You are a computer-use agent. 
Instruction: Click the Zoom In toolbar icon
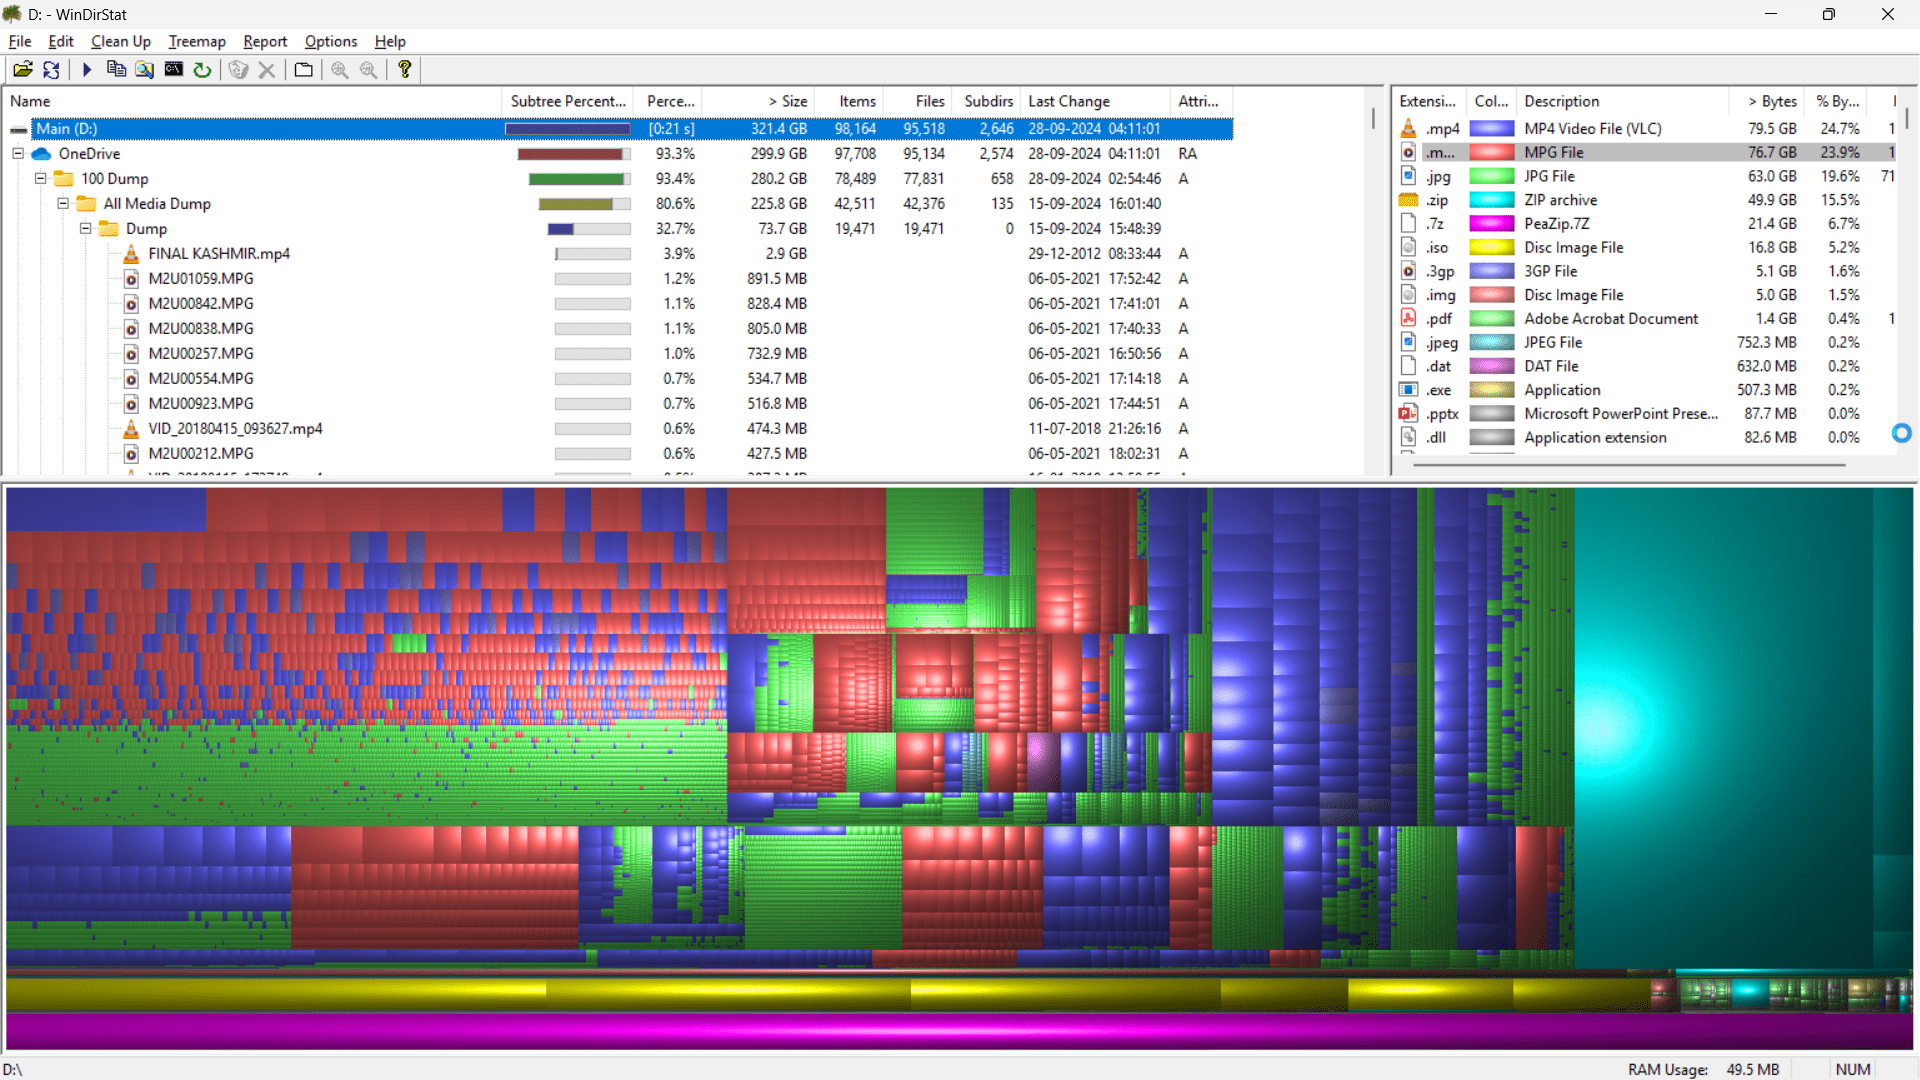(x=340, y=69)
